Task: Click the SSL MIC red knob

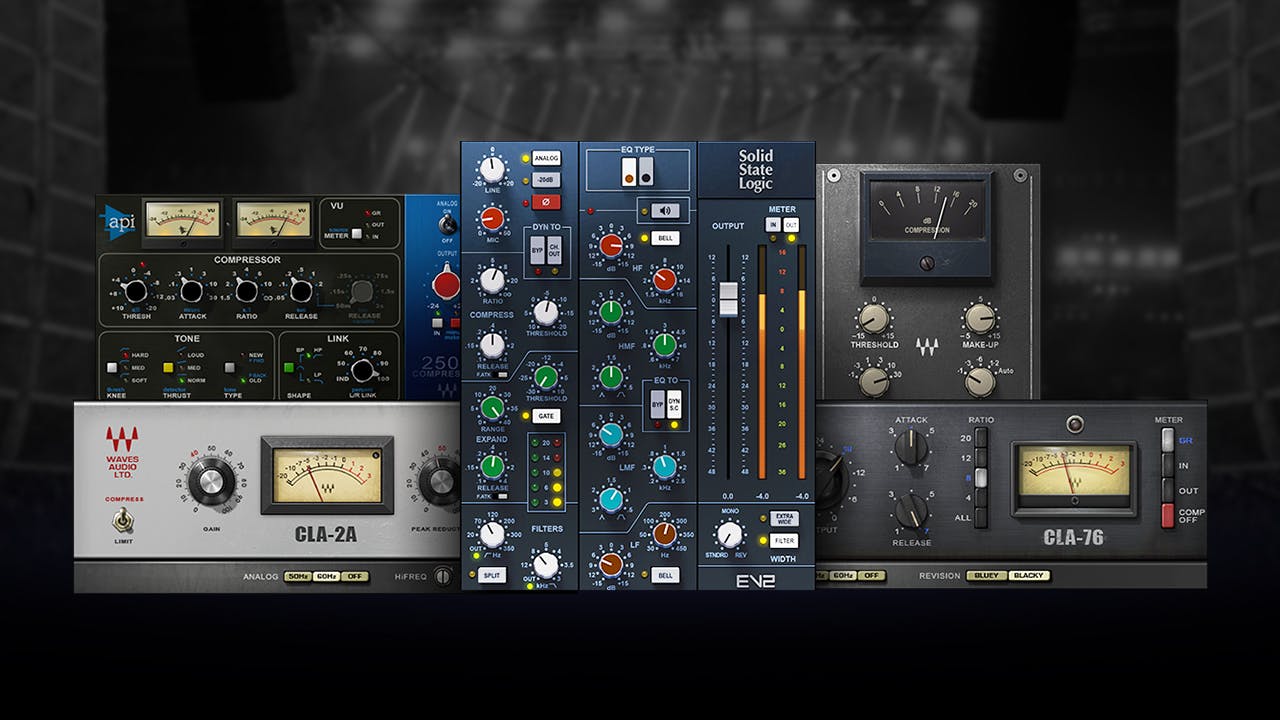Action: pyautogui.click(x=492, y=218)
